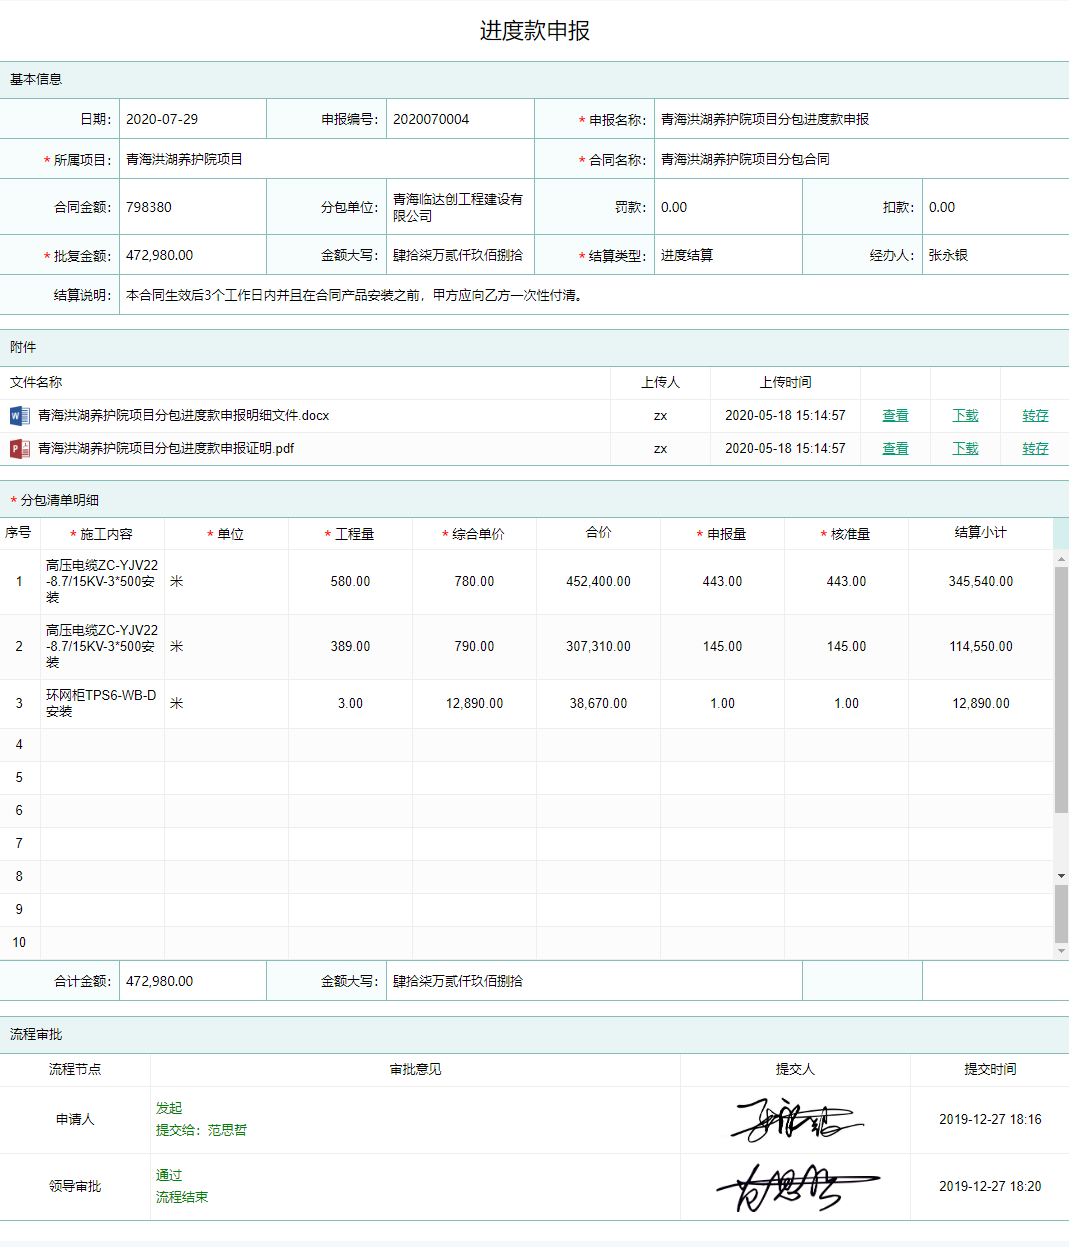Click 工程量 value 580.00
The width and height of the screenshot is (1069, 1247).
(350, 581)
